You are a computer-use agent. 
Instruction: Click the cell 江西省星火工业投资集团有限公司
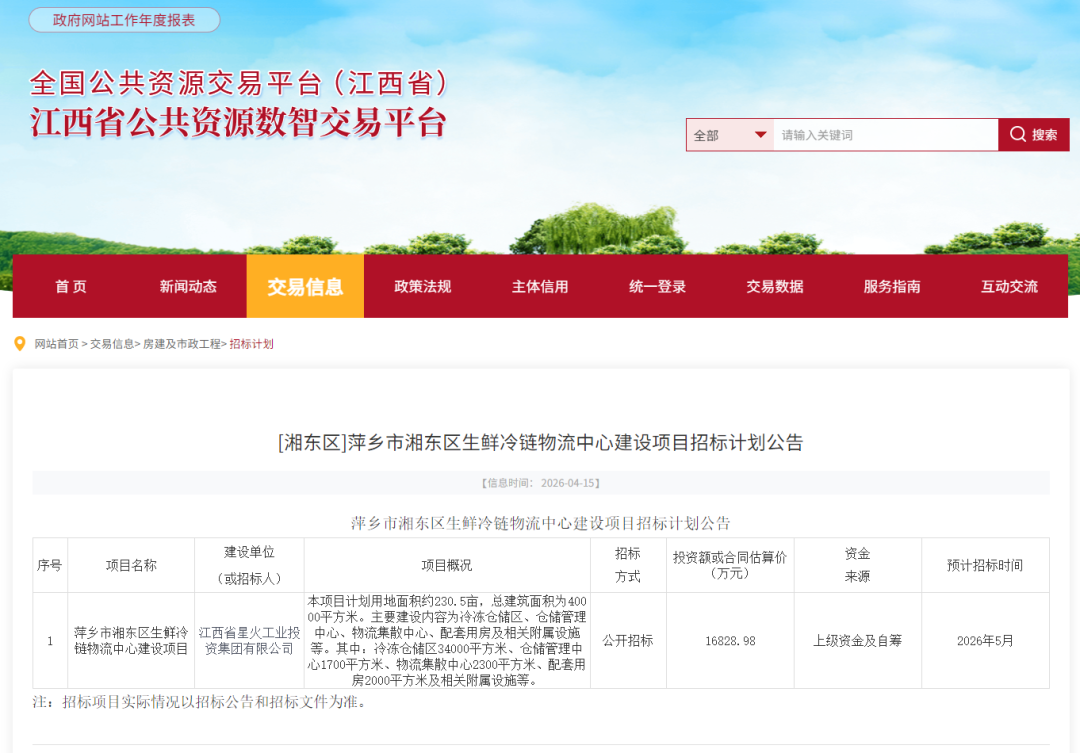coord(249,641)
